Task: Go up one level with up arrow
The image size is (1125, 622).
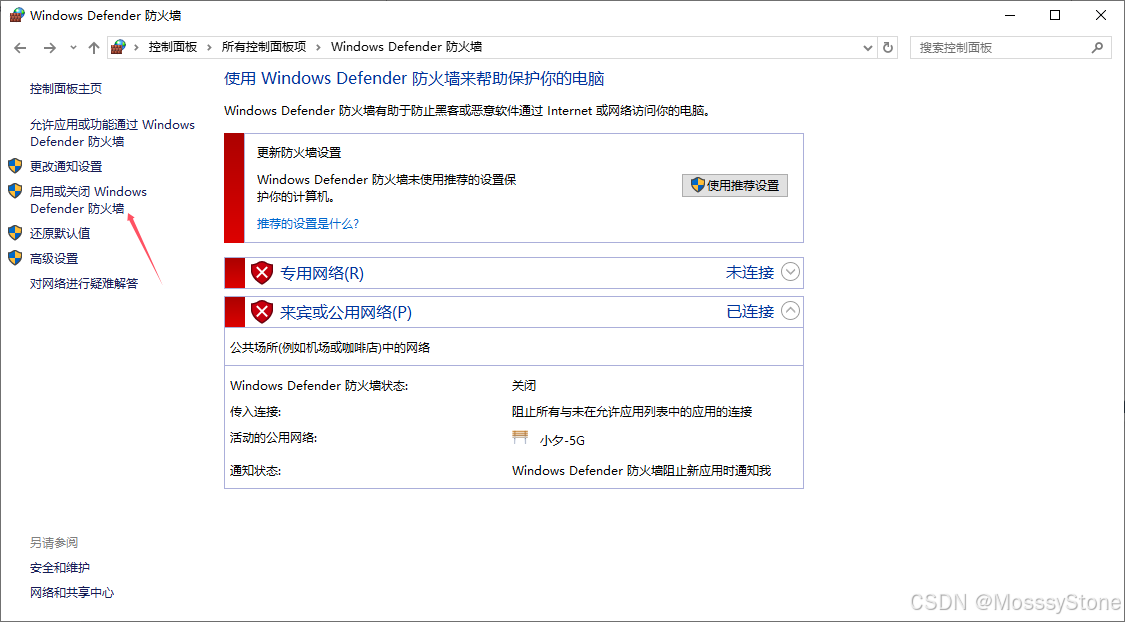Action: tap(94, 48)
